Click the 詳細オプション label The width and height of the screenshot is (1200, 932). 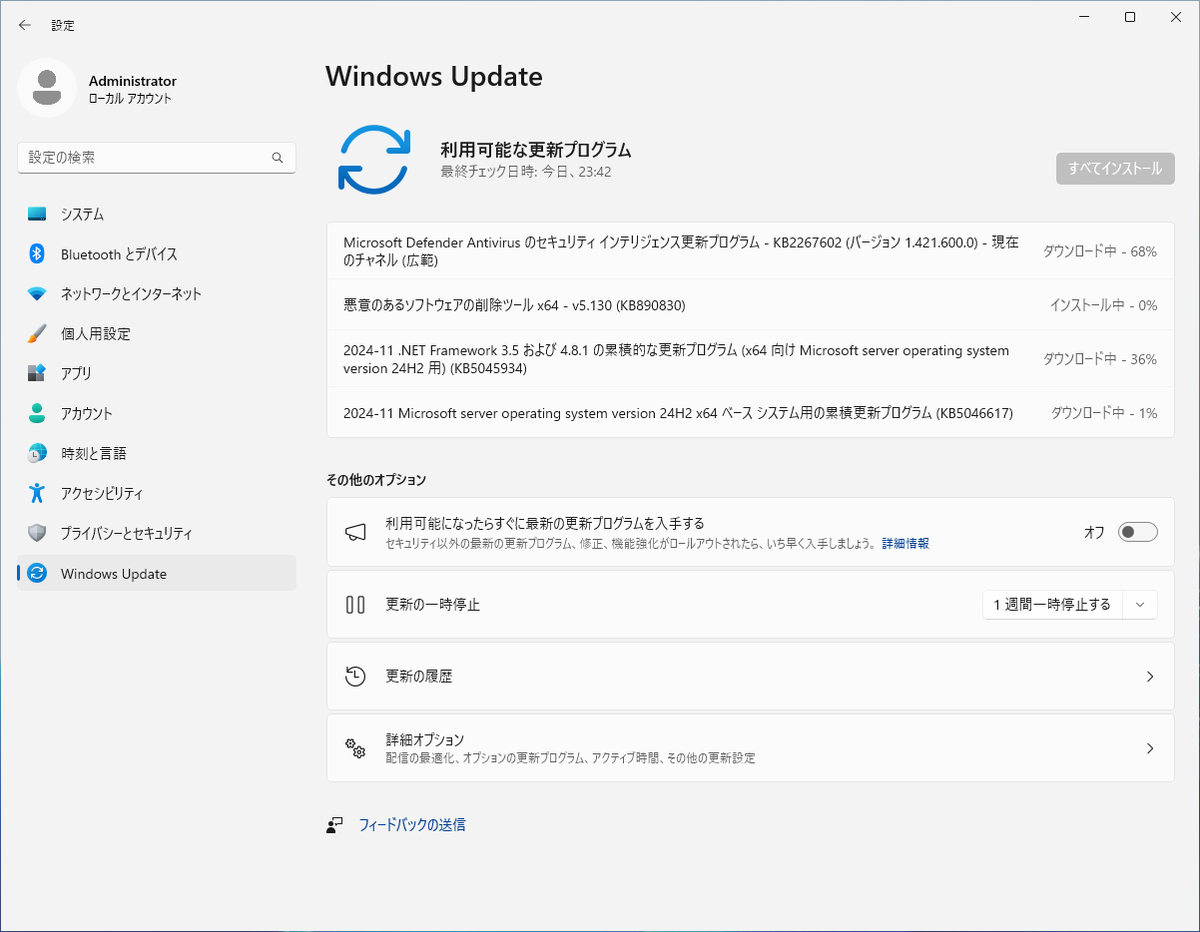(x=425, y=740)
